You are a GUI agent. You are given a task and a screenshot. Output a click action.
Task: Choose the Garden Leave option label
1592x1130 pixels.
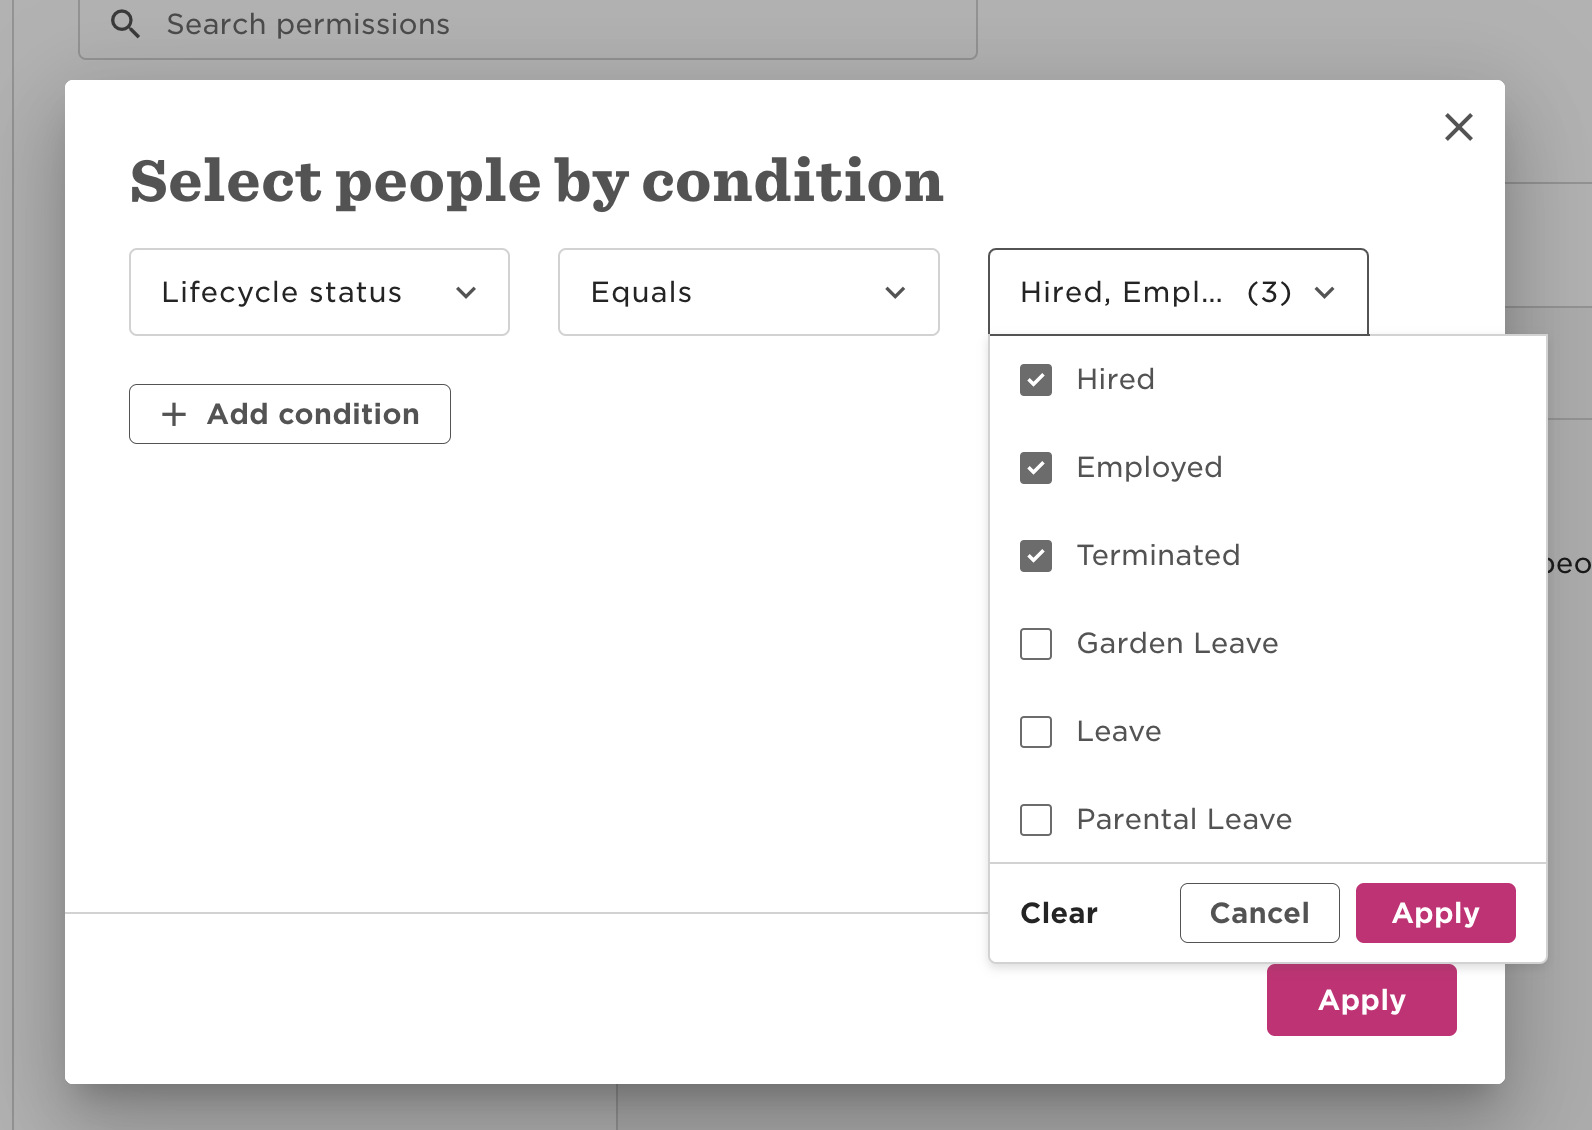pyautogui.click(x=1177, y=644)
